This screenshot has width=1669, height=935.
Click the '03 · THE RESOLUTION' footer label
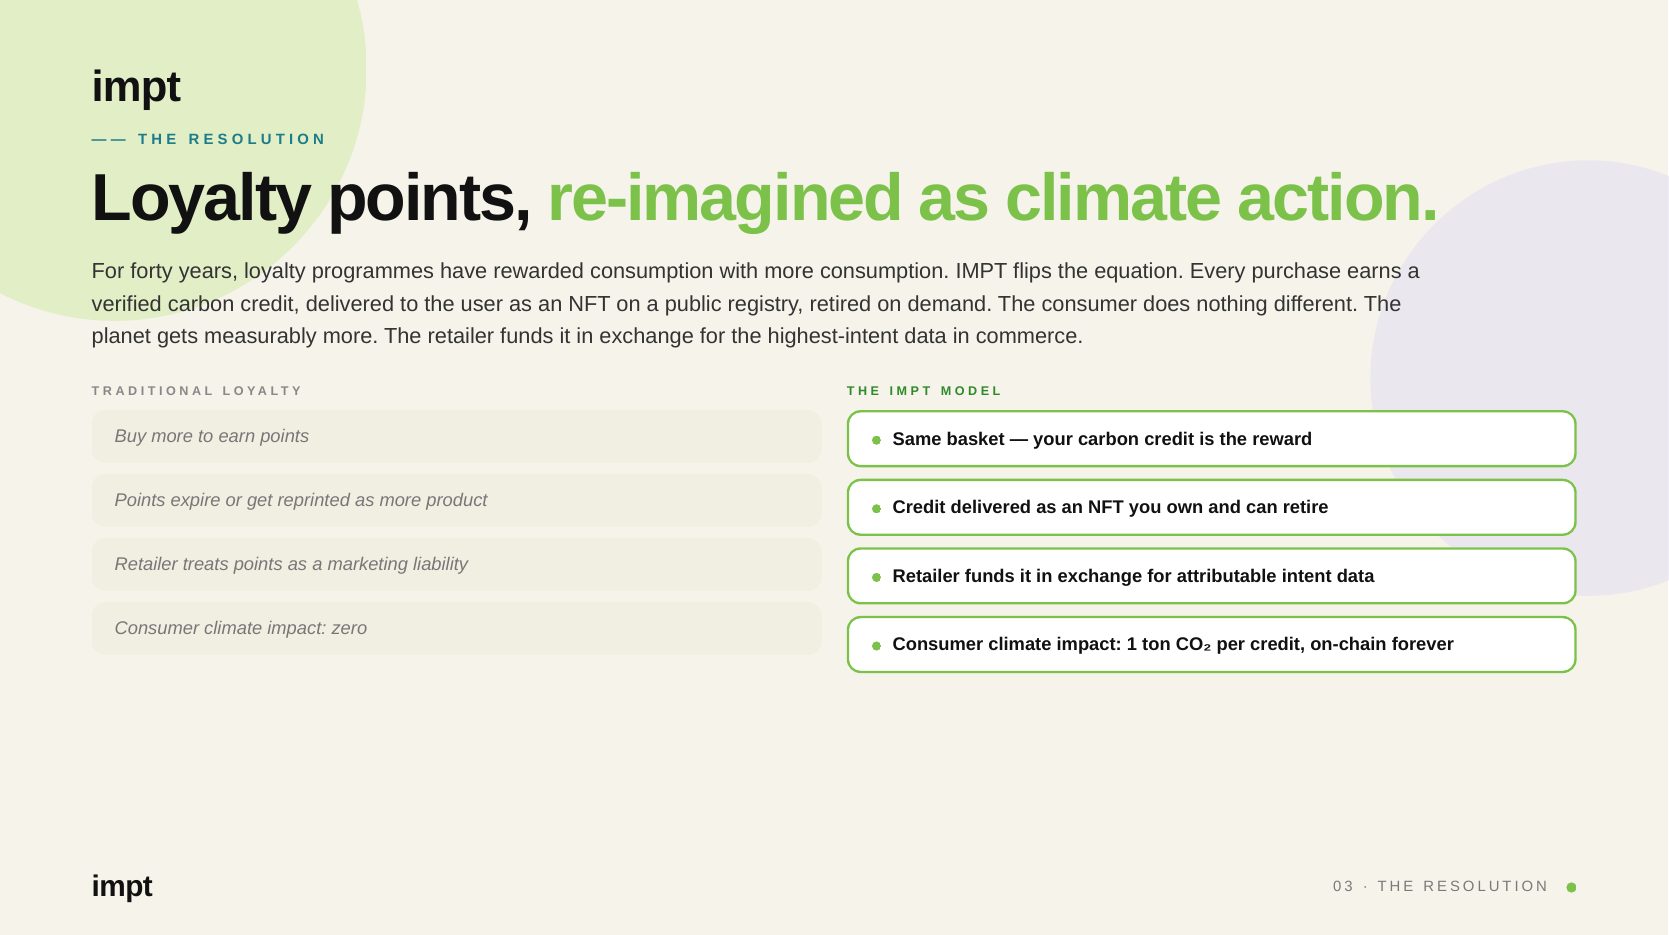pos(1440,886)
